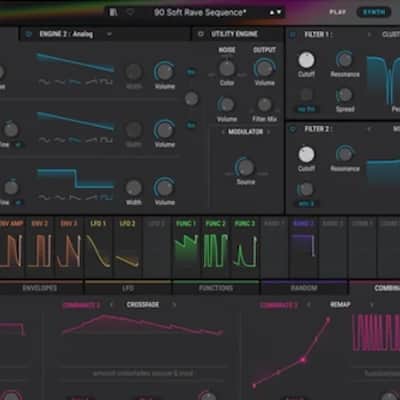Switch to the SYNTH view
Viewport: 400px width, 400px height.
[x=374, y=12]
